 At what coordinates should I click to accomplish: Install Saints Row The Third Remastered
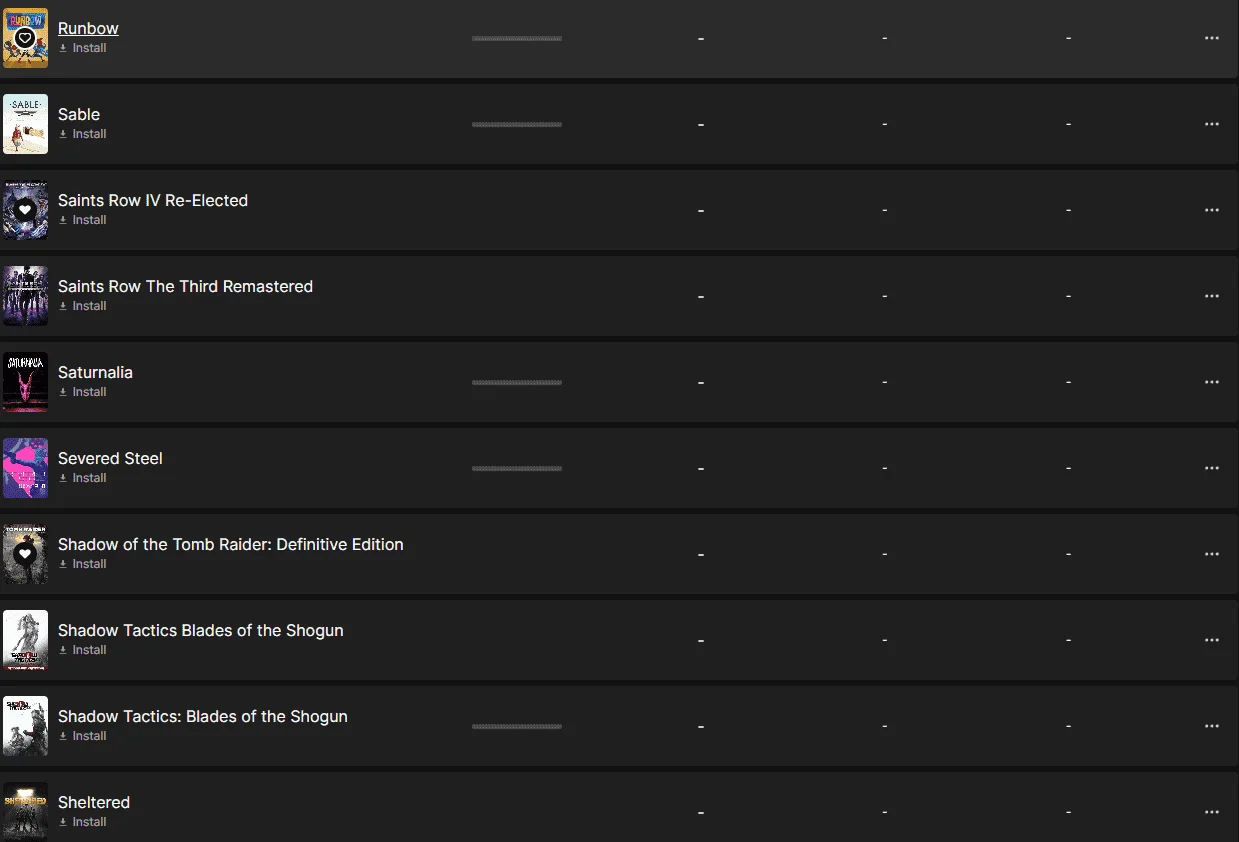(83, 306)
